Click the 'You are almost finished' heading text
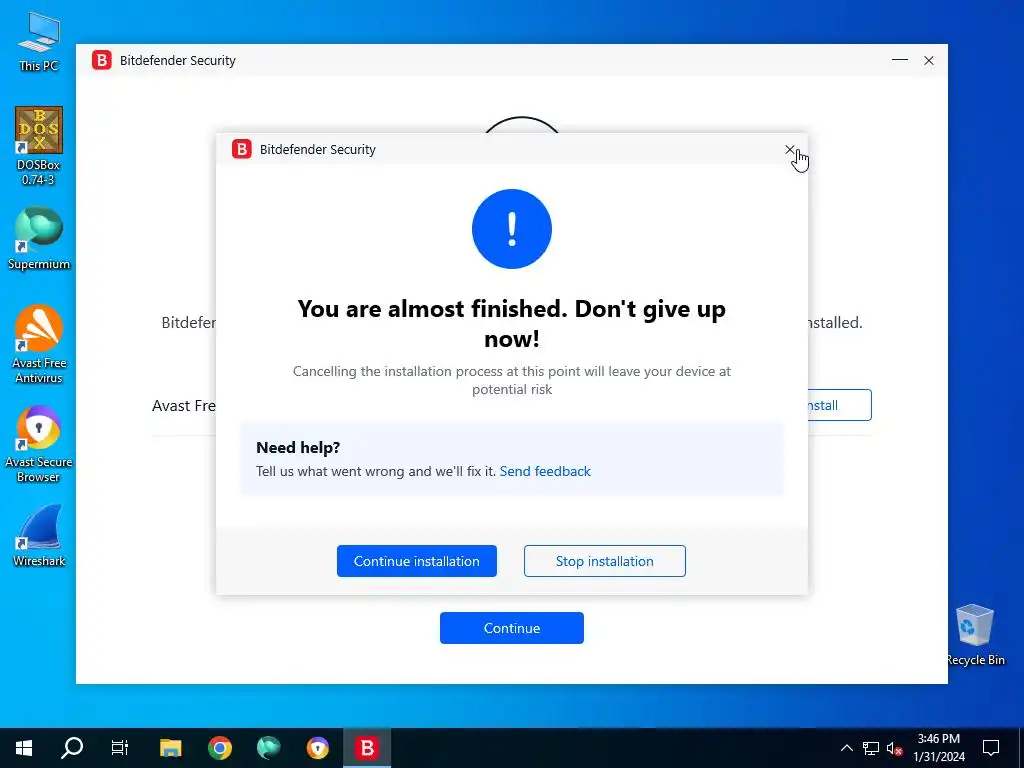This screenshot has width=1024, height=768. (x=512, y=324)
